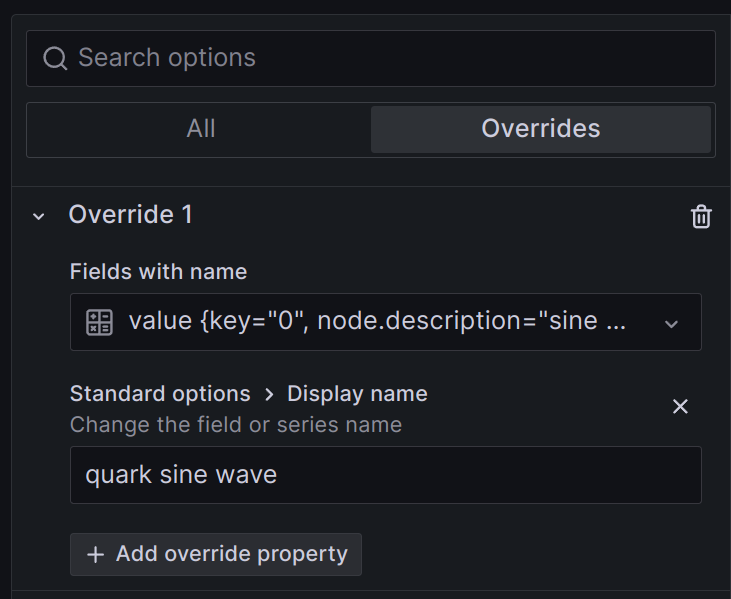Click the Override 1 heading
This screenshot has width=731, height=599.
[130, 215]
